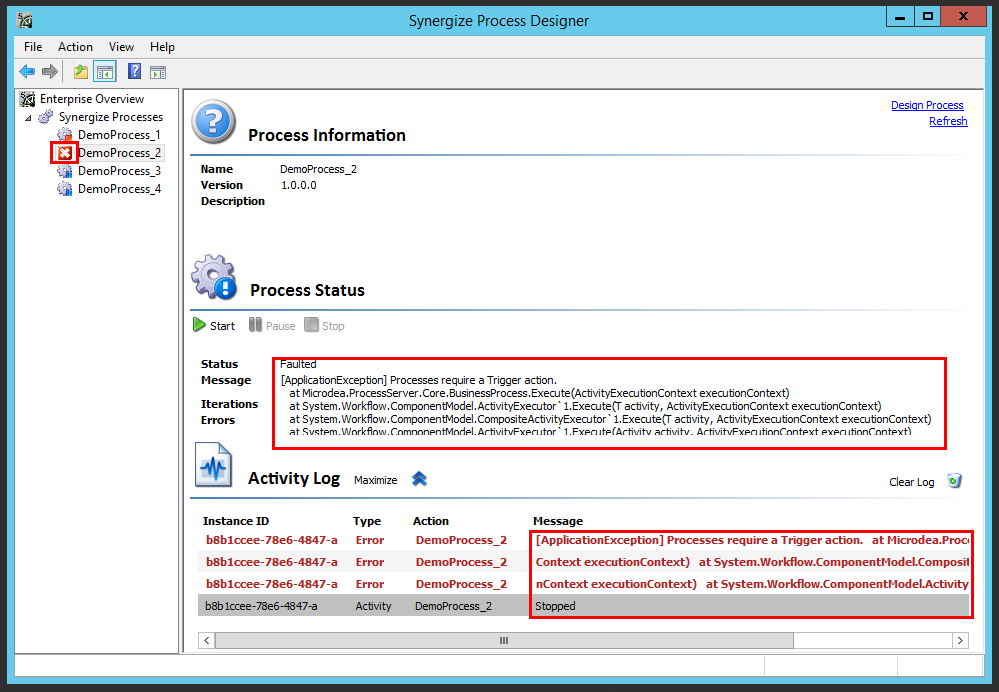This screenshot has width=999, height=692.
Task: Click the Process Information question mark icon
Action: [214, 121]
